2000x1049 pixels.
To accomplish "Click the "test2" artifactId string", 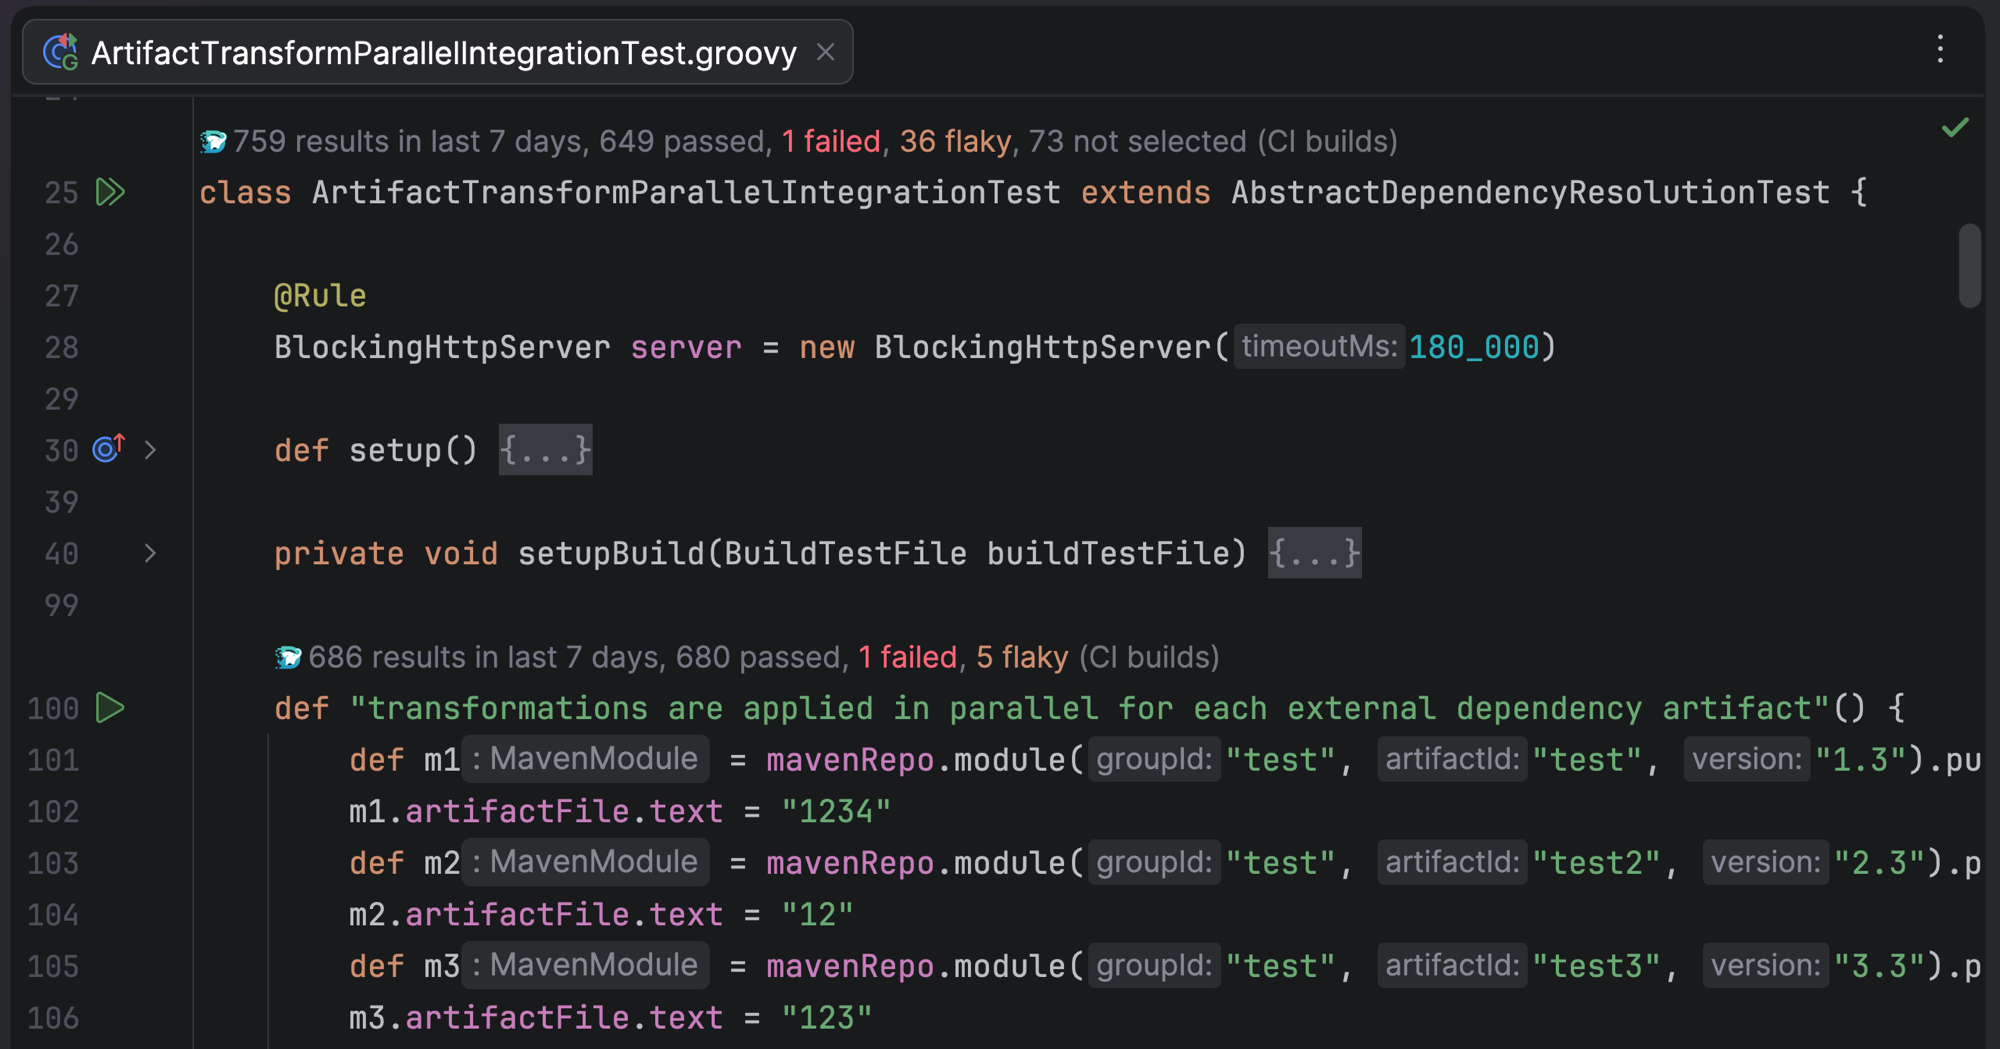I will [x=1596, y=862].
